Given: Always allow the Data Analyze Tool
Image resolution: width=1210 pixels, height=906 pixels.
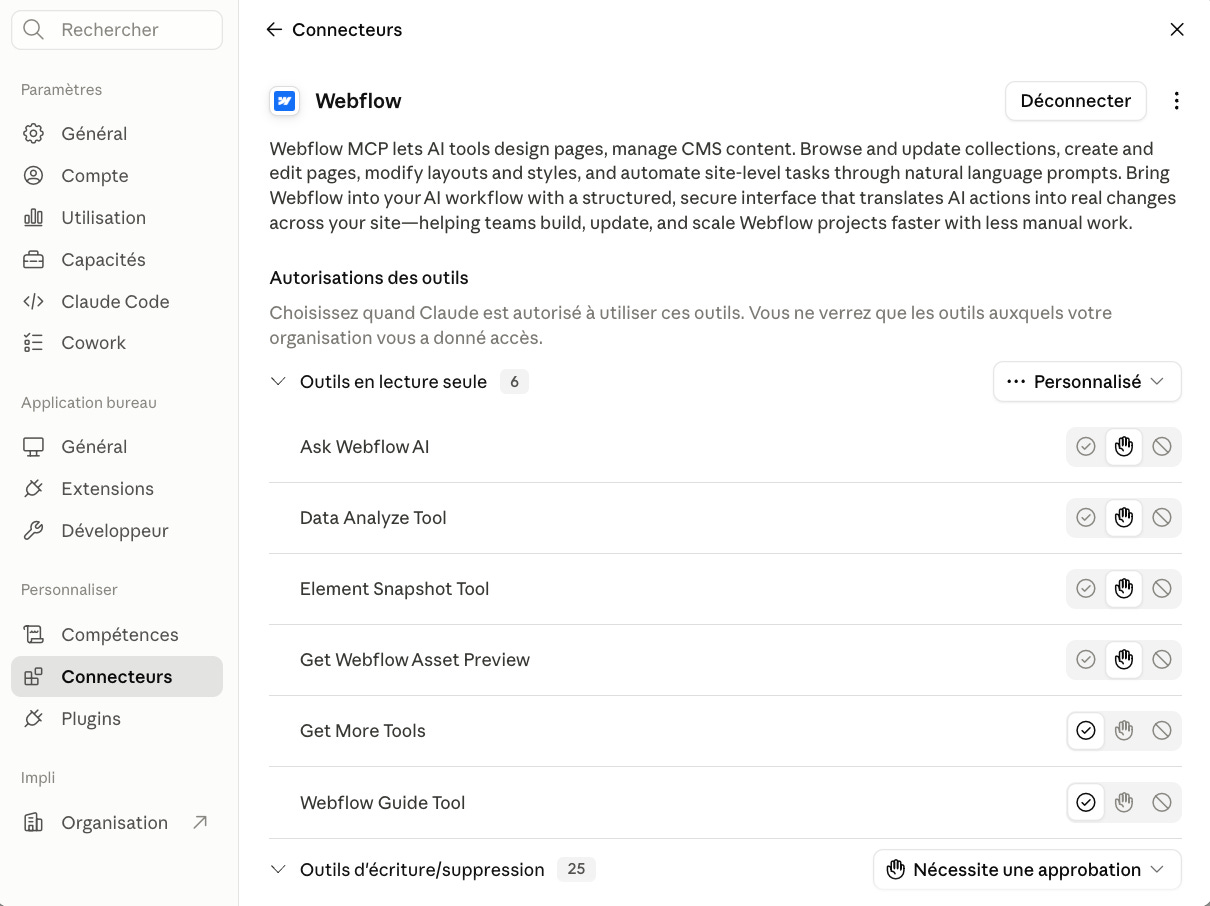Looking at the screenshot, I should [x=1086, y=518].
